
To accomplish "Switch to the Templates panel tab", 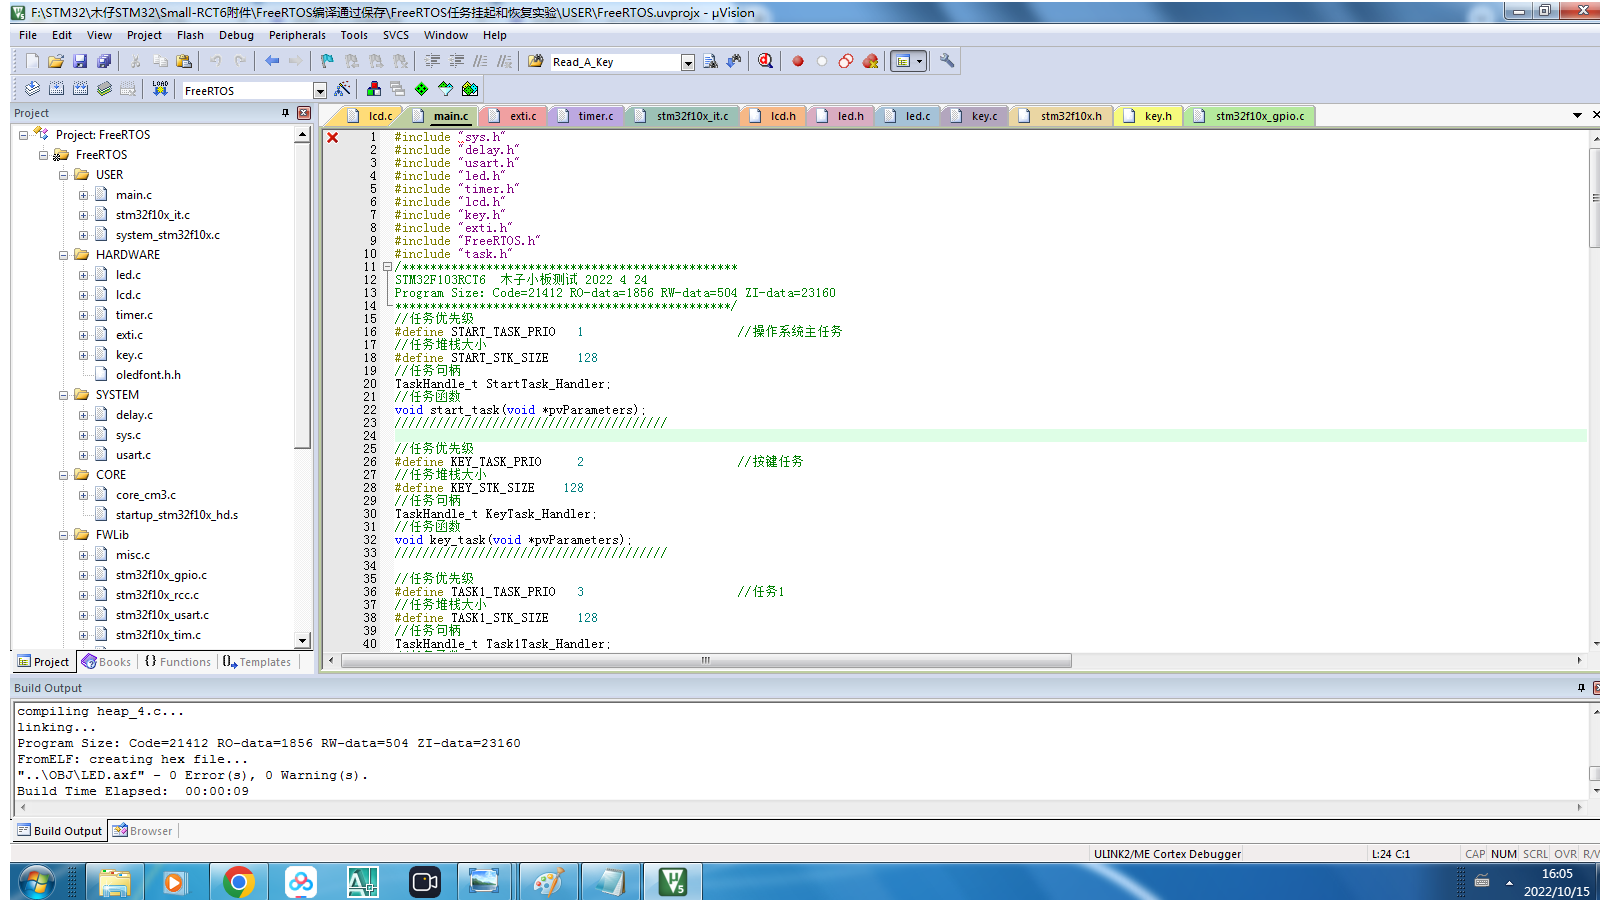I will (x=257, y=662).
